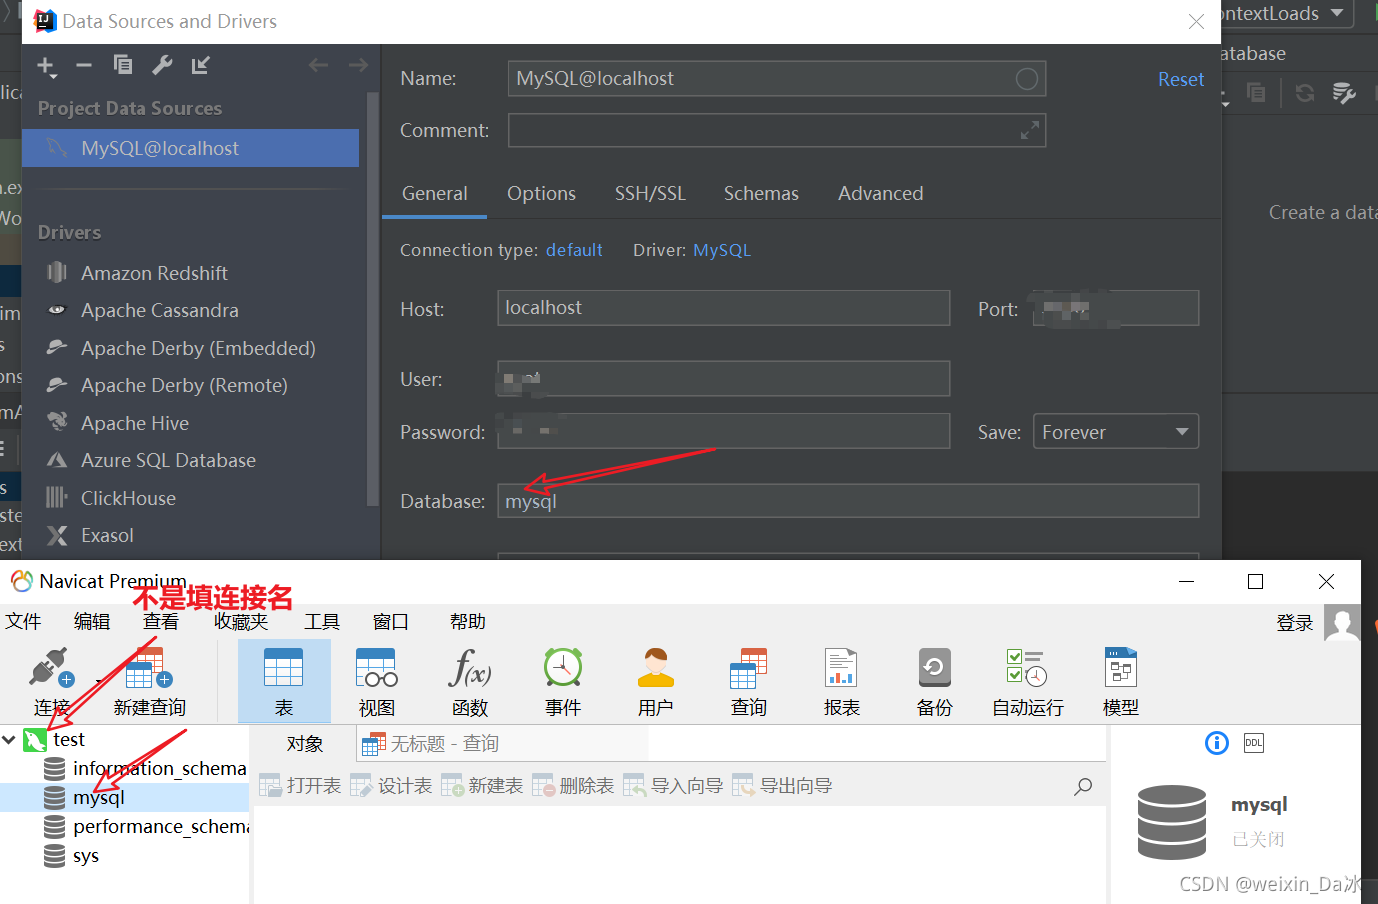This screenshot has width=1378, height=904.
Task: Choose Apache Cassandra driver
Action: tap(159, 310)
